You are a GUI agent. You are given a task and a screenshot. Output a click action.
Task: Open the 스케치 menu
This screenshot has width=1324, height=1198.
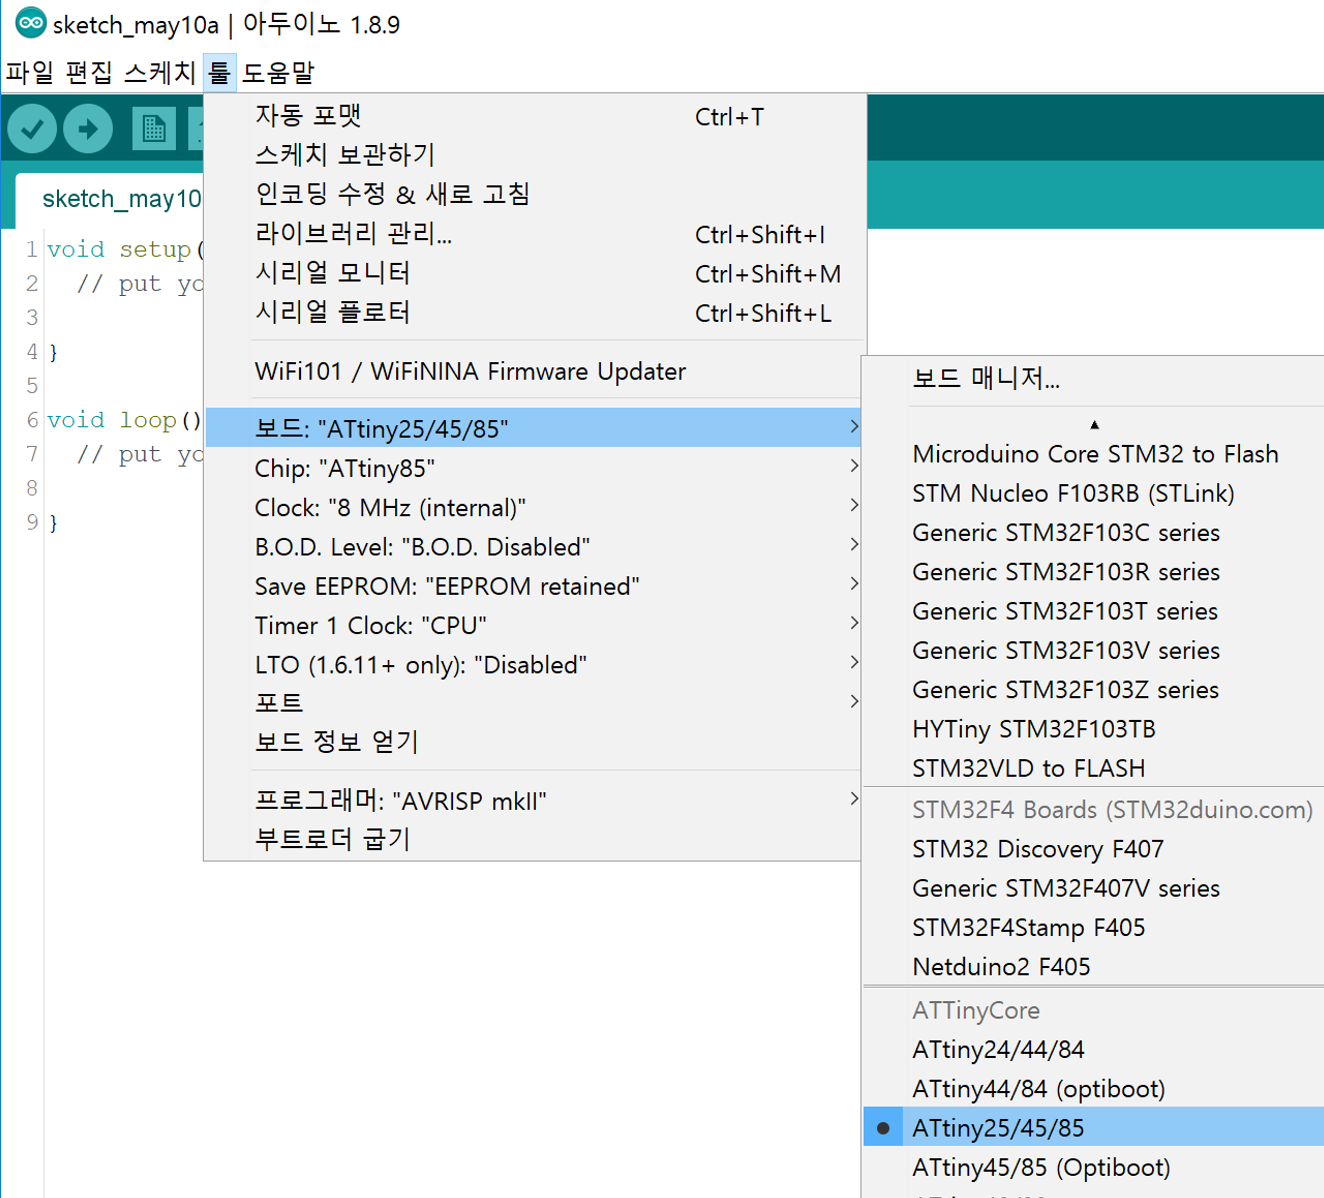tap(160, 73)
